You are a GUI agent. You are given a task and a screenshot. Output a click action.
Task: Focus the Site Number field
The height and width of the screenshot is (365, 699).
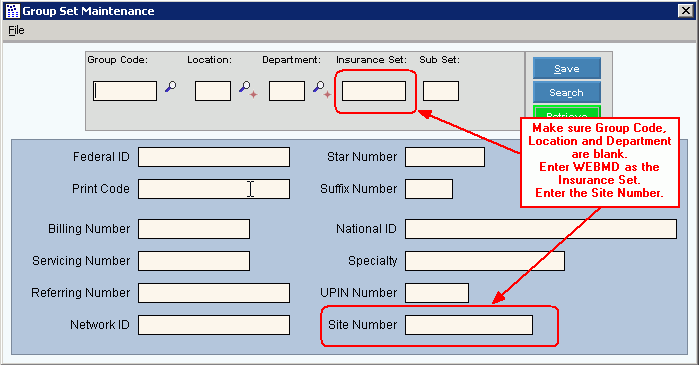(469, 325)
